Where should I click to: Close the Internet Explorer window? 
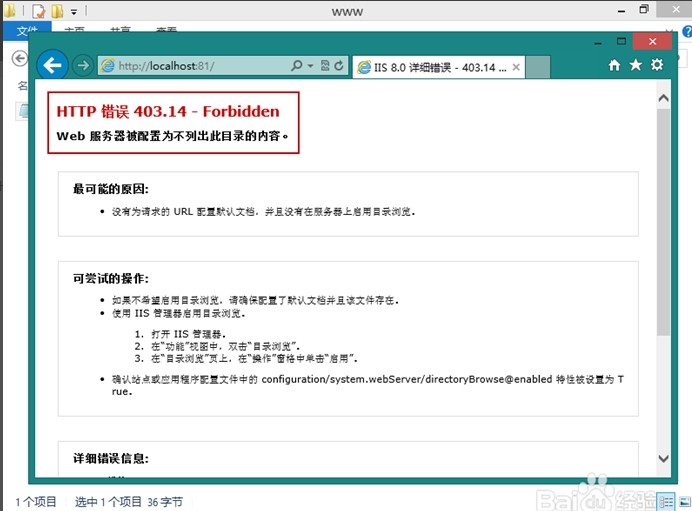653,41
